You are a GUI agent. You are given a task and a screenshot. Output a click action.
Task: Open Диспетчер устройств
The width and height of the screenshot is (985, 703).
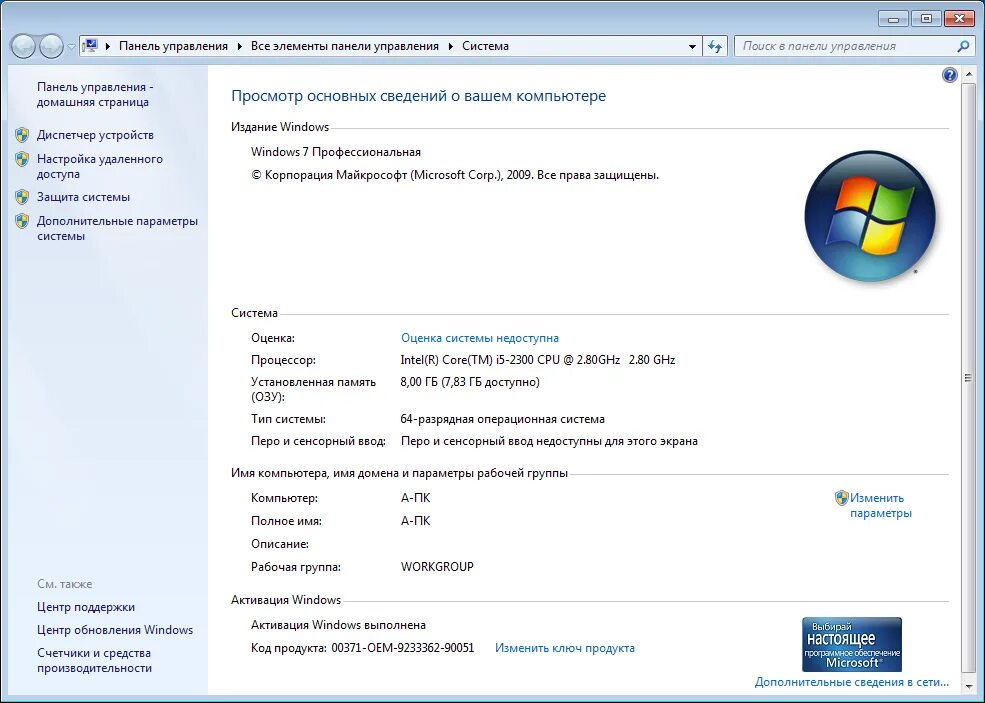click(95, 135)
